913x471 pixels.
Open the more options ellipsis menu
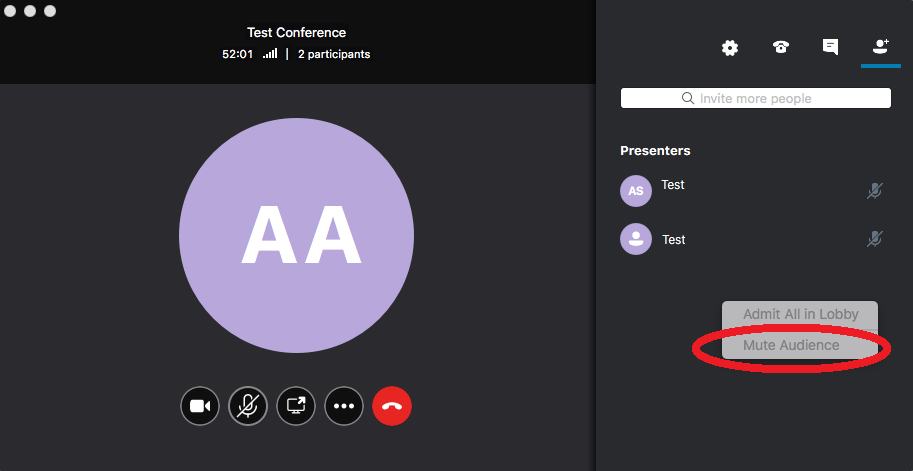(344, 406)
